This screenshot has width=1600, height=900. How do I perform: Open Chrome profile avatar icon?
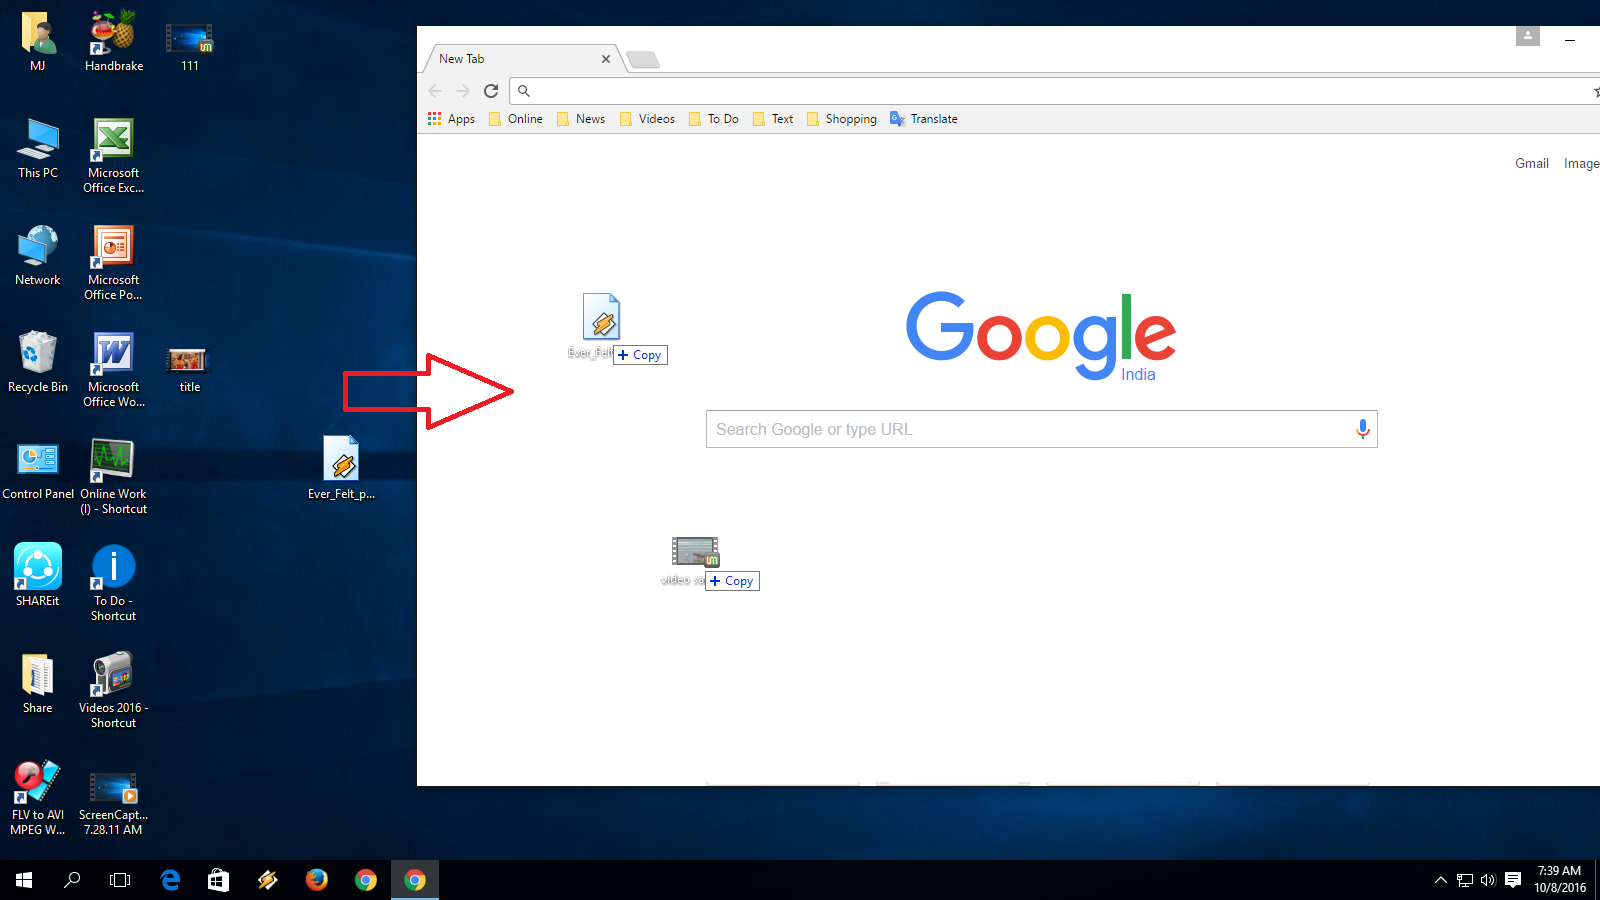(x=1527, y=36)
